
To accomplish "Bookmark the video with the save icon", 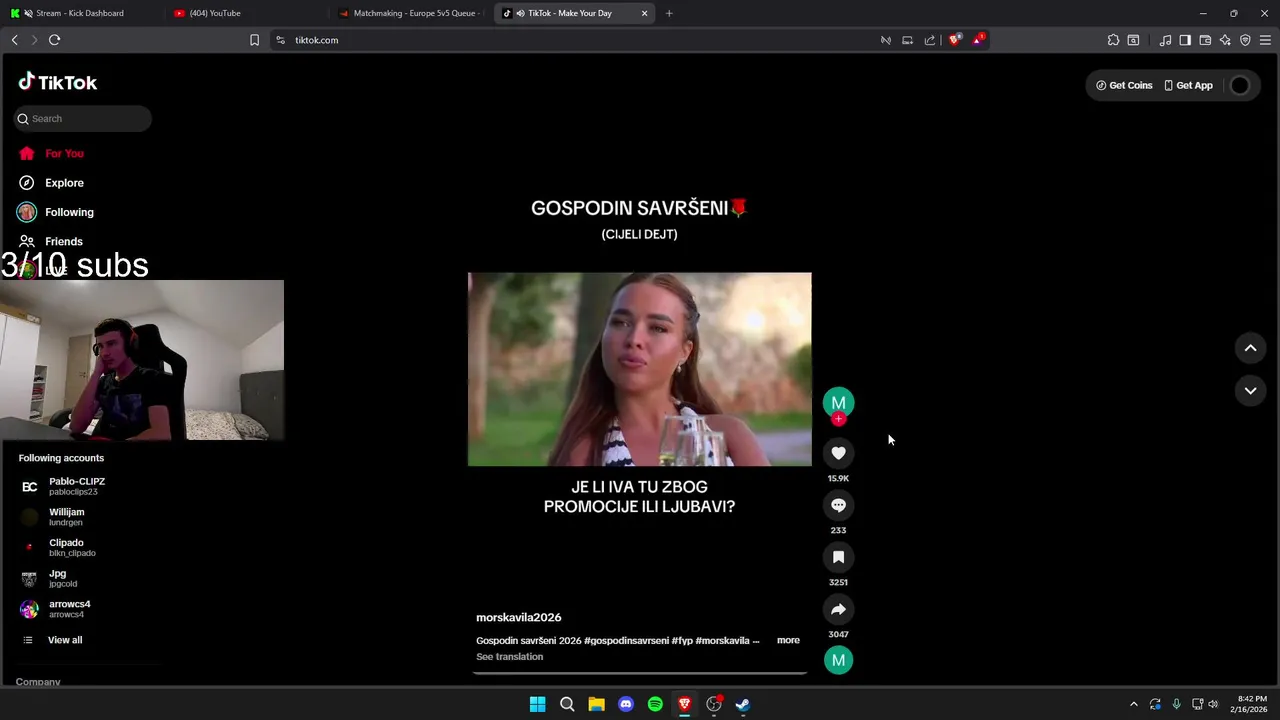I will 838,557.
